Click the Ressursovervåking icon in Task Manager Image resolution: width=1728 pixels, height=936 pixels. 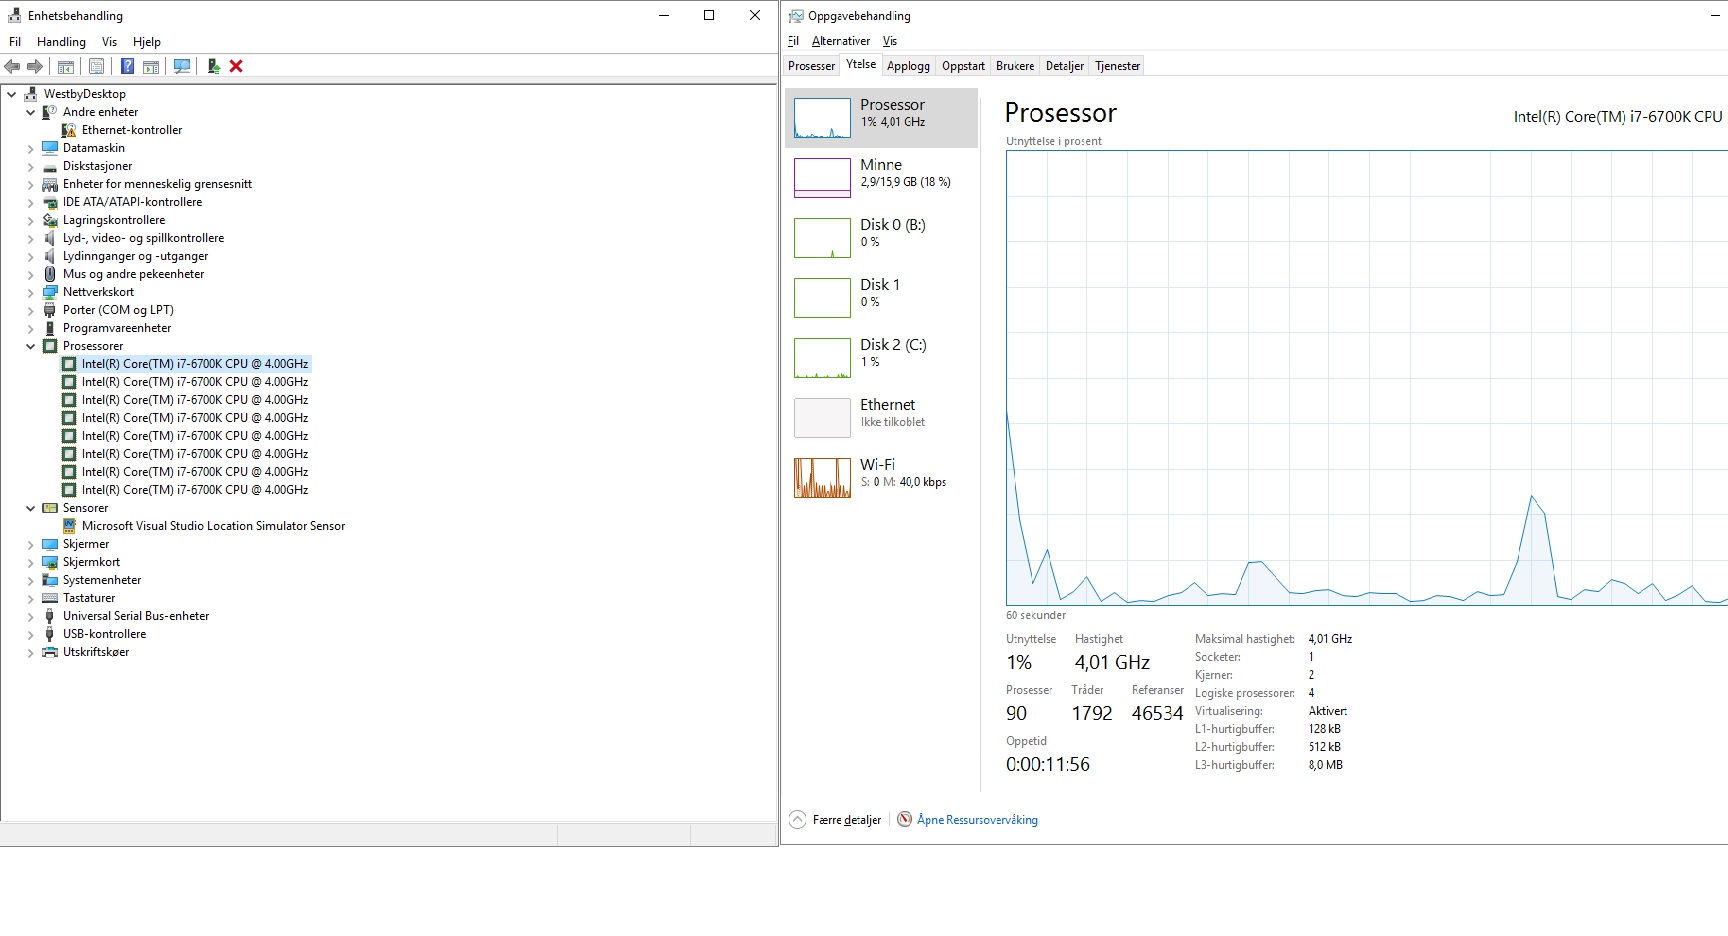(x=905, y=819)
